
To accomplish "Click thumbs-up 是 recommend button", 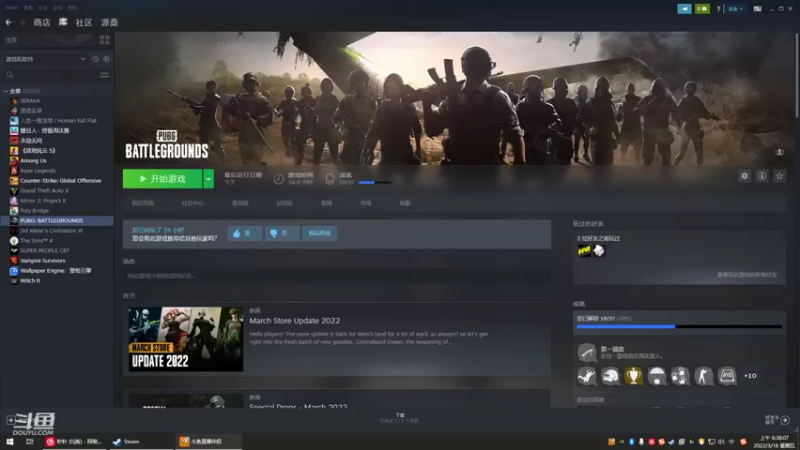I will coord(245,233).
